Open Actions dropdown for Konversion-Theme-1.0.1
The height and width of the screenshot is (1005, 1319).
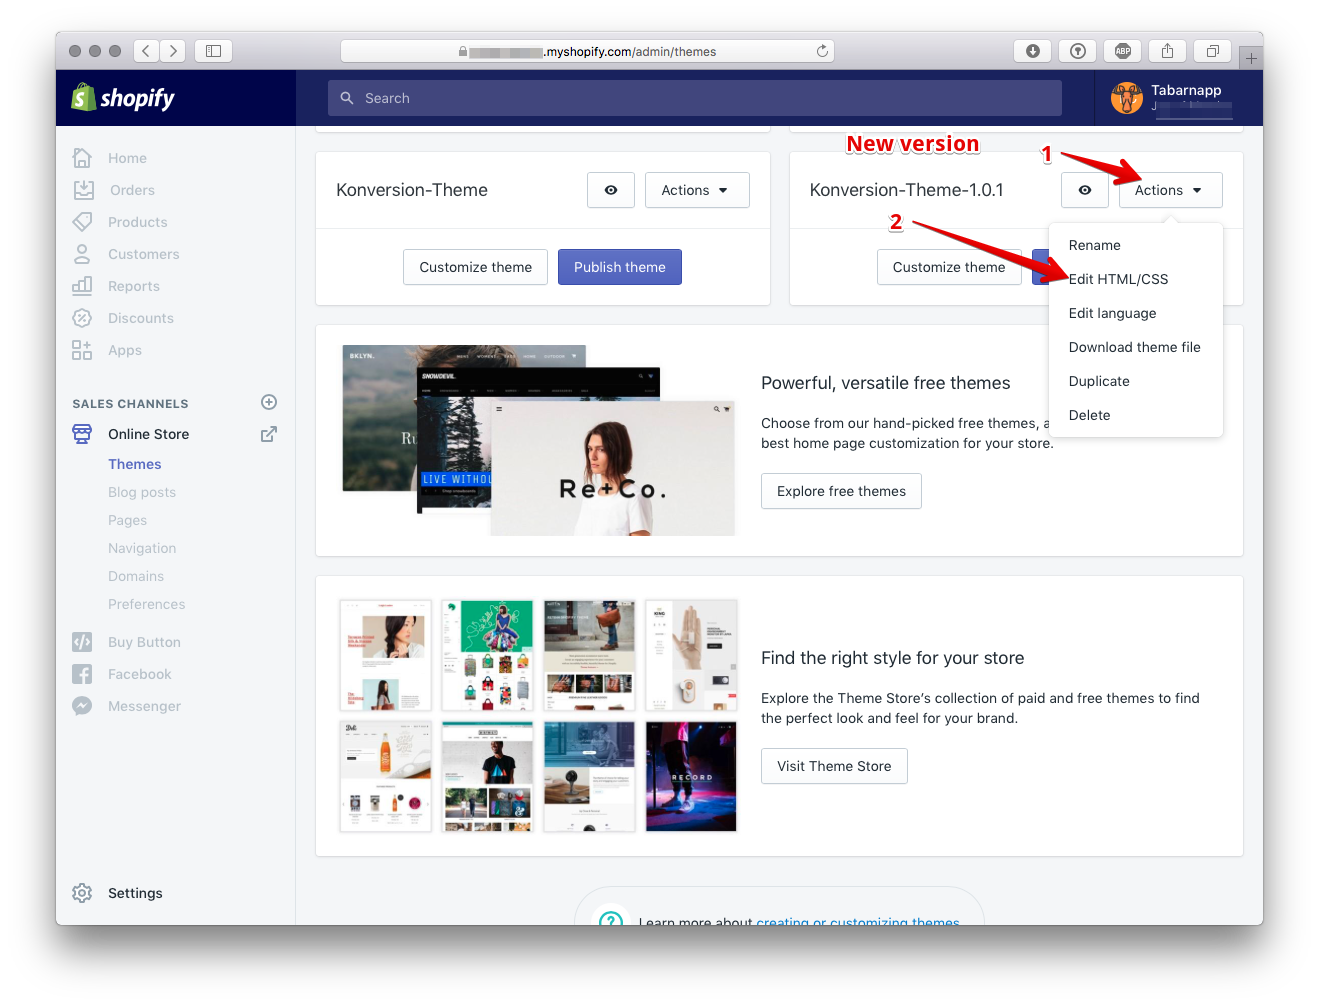1170,190
